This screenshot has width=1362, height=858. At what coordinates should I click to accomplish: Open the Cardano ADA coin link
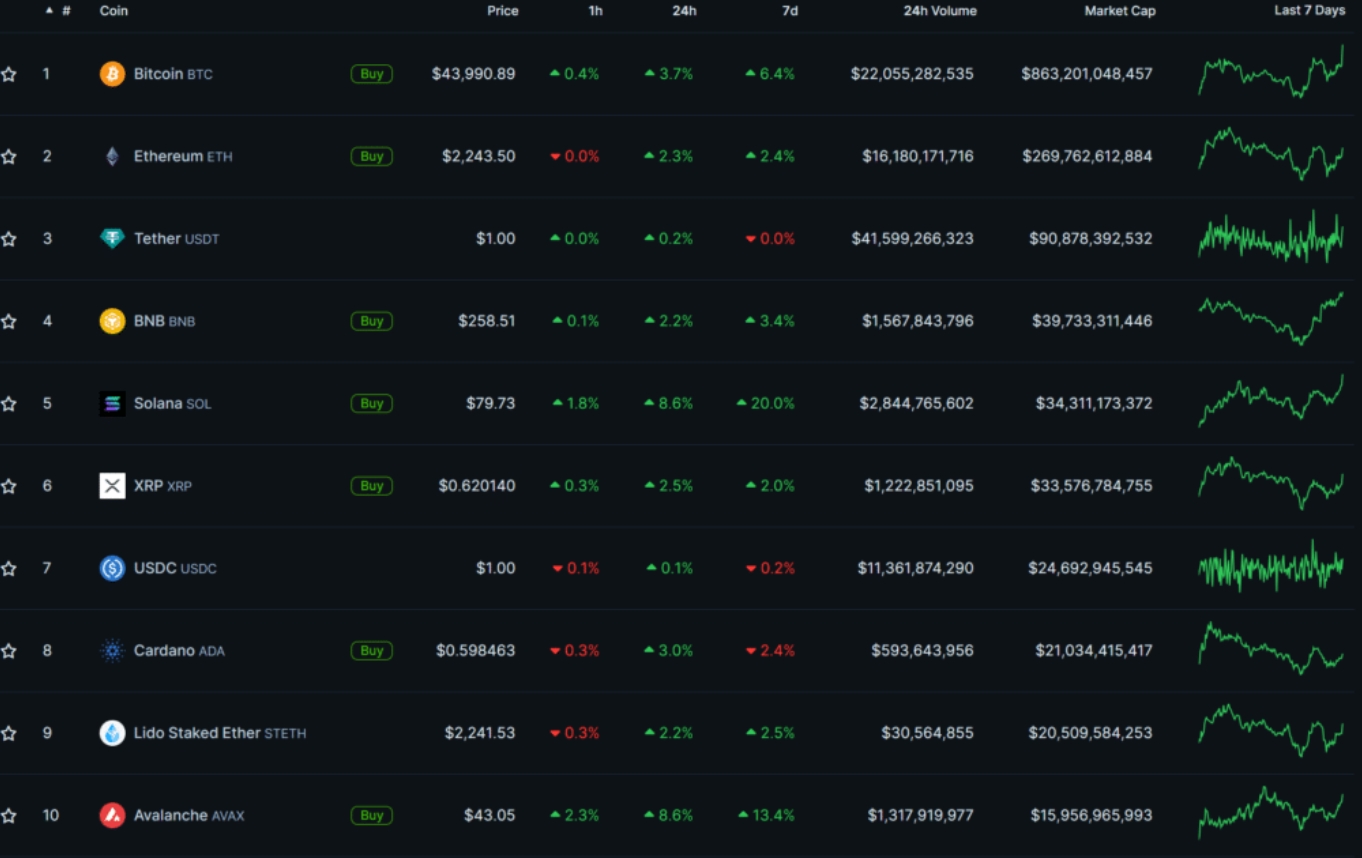(x=179, y=651)
